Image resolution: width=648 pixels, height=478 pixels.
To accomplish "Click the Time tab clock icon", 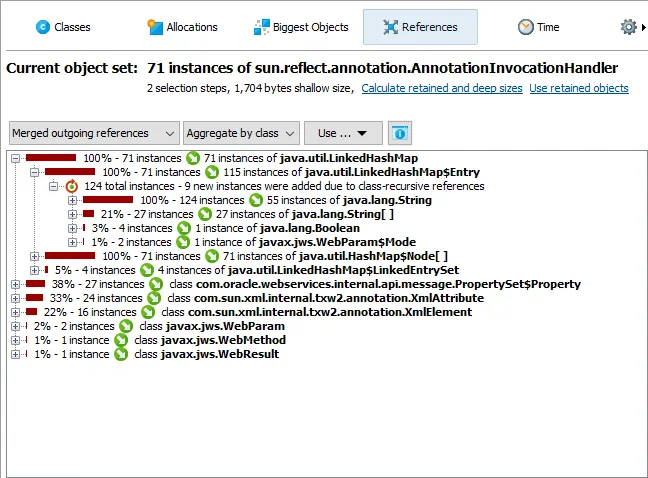I will pos(525,27).
